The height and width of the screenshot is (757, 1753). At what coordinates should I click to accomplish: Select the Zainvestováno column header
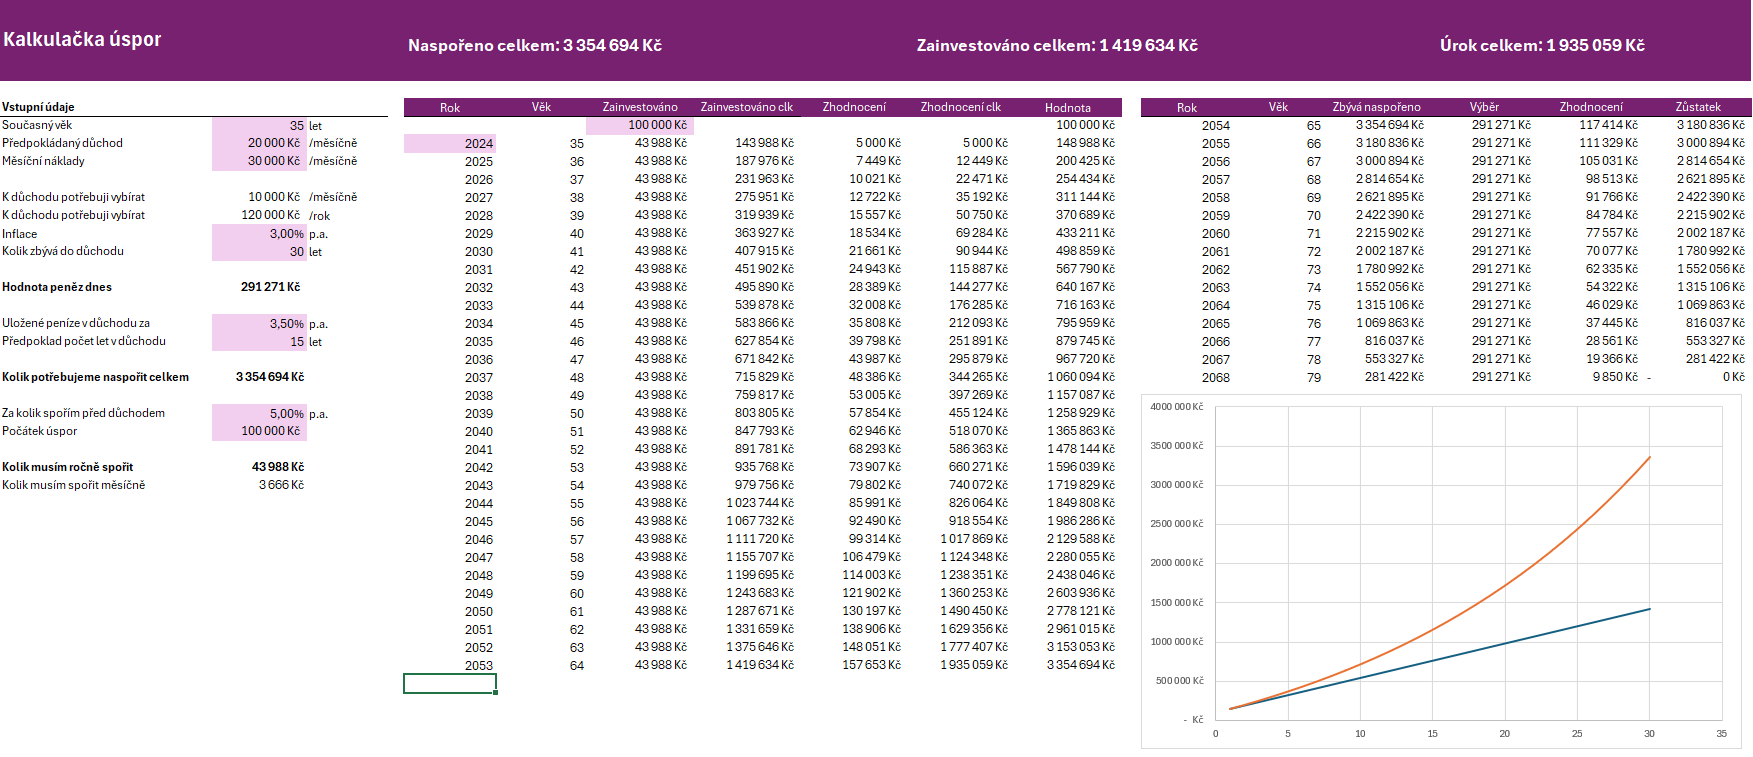640,107
